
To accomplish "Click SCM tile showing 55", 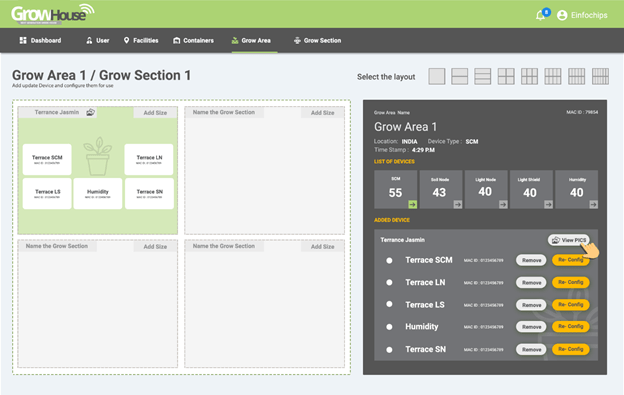I will click(396, 189).
